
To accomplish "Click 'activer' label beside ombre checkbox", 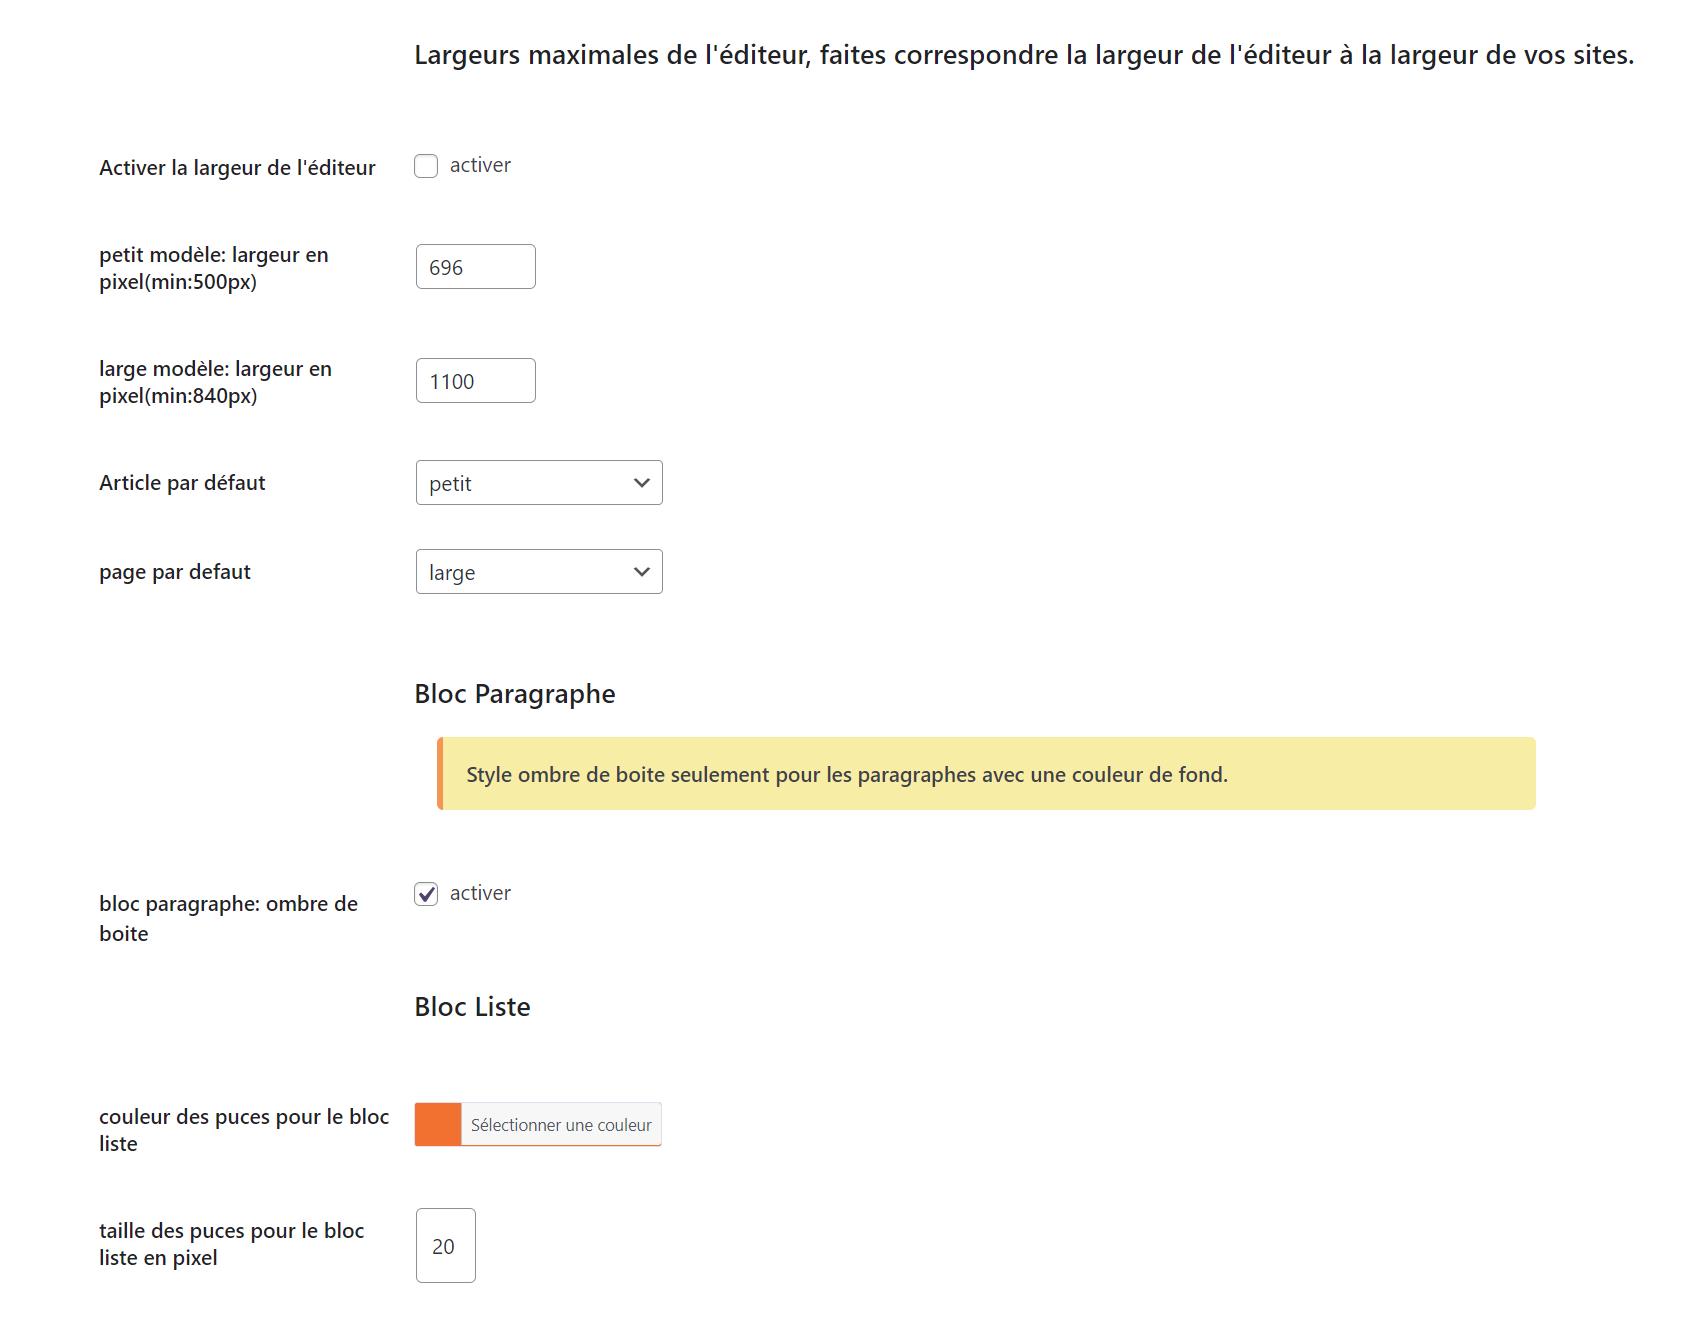I will 480,893.
